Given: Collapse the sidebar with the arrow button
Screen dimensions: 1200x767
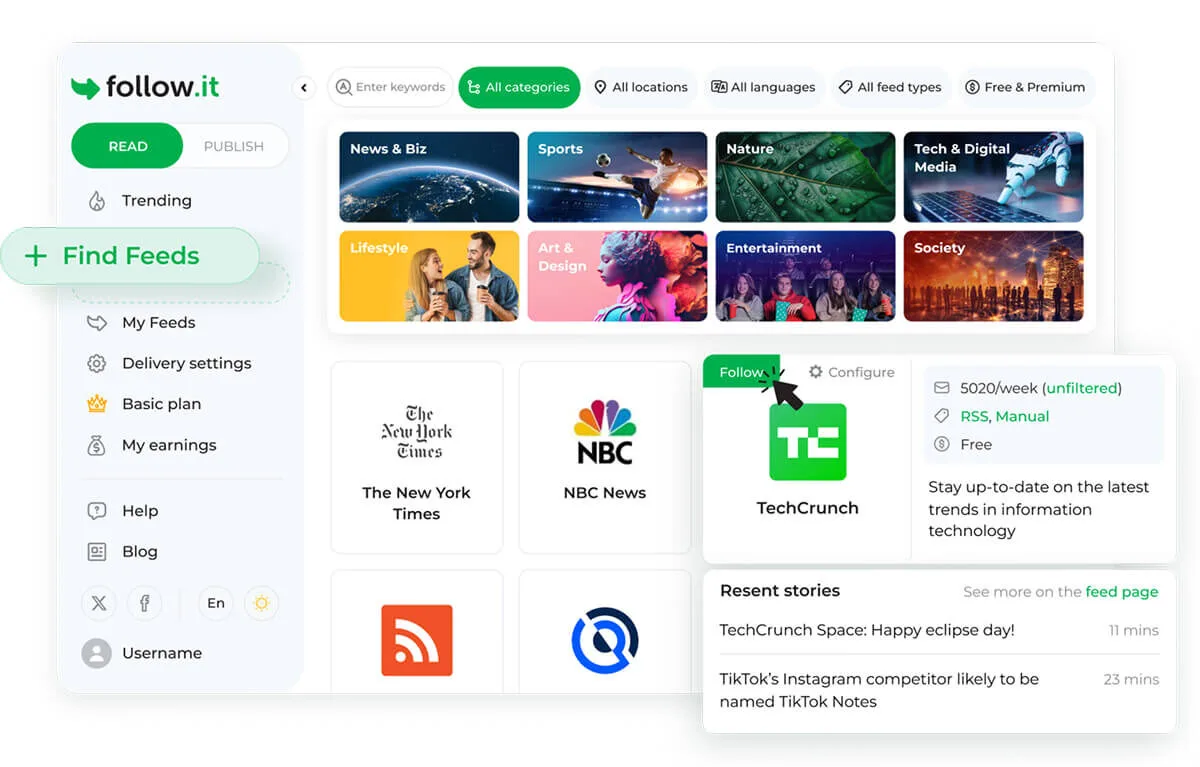Looking at the screenshot, I should (x=304, y=88).
